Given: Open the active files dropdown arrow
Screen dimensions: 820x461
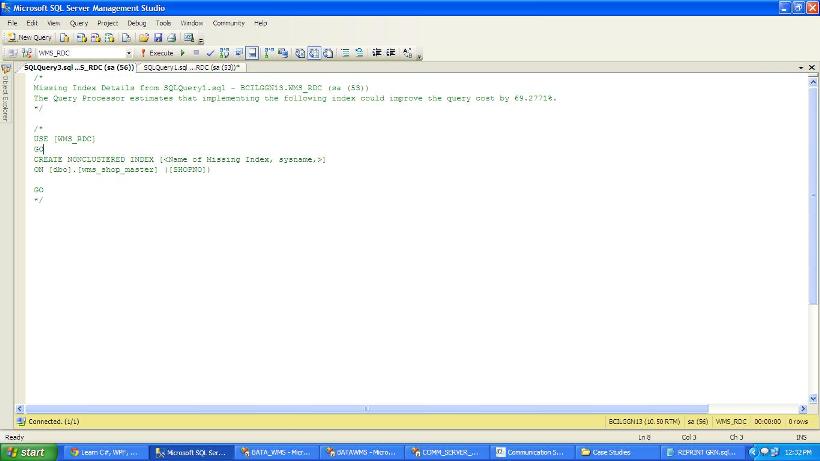Looking at the screenshot, I should pos(801,67).
